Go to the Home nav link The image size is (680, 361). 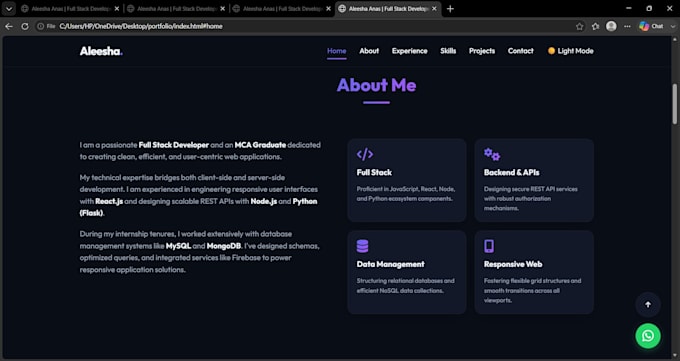[337, 51]
